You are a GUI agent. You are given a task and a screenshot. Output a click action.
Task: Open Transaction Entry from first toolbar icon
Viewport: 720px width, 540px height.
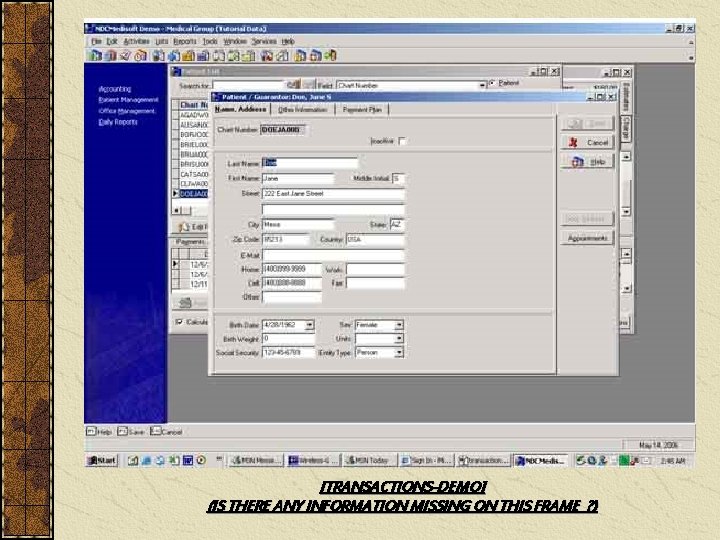pyautogui.click(x=95, y=56)
